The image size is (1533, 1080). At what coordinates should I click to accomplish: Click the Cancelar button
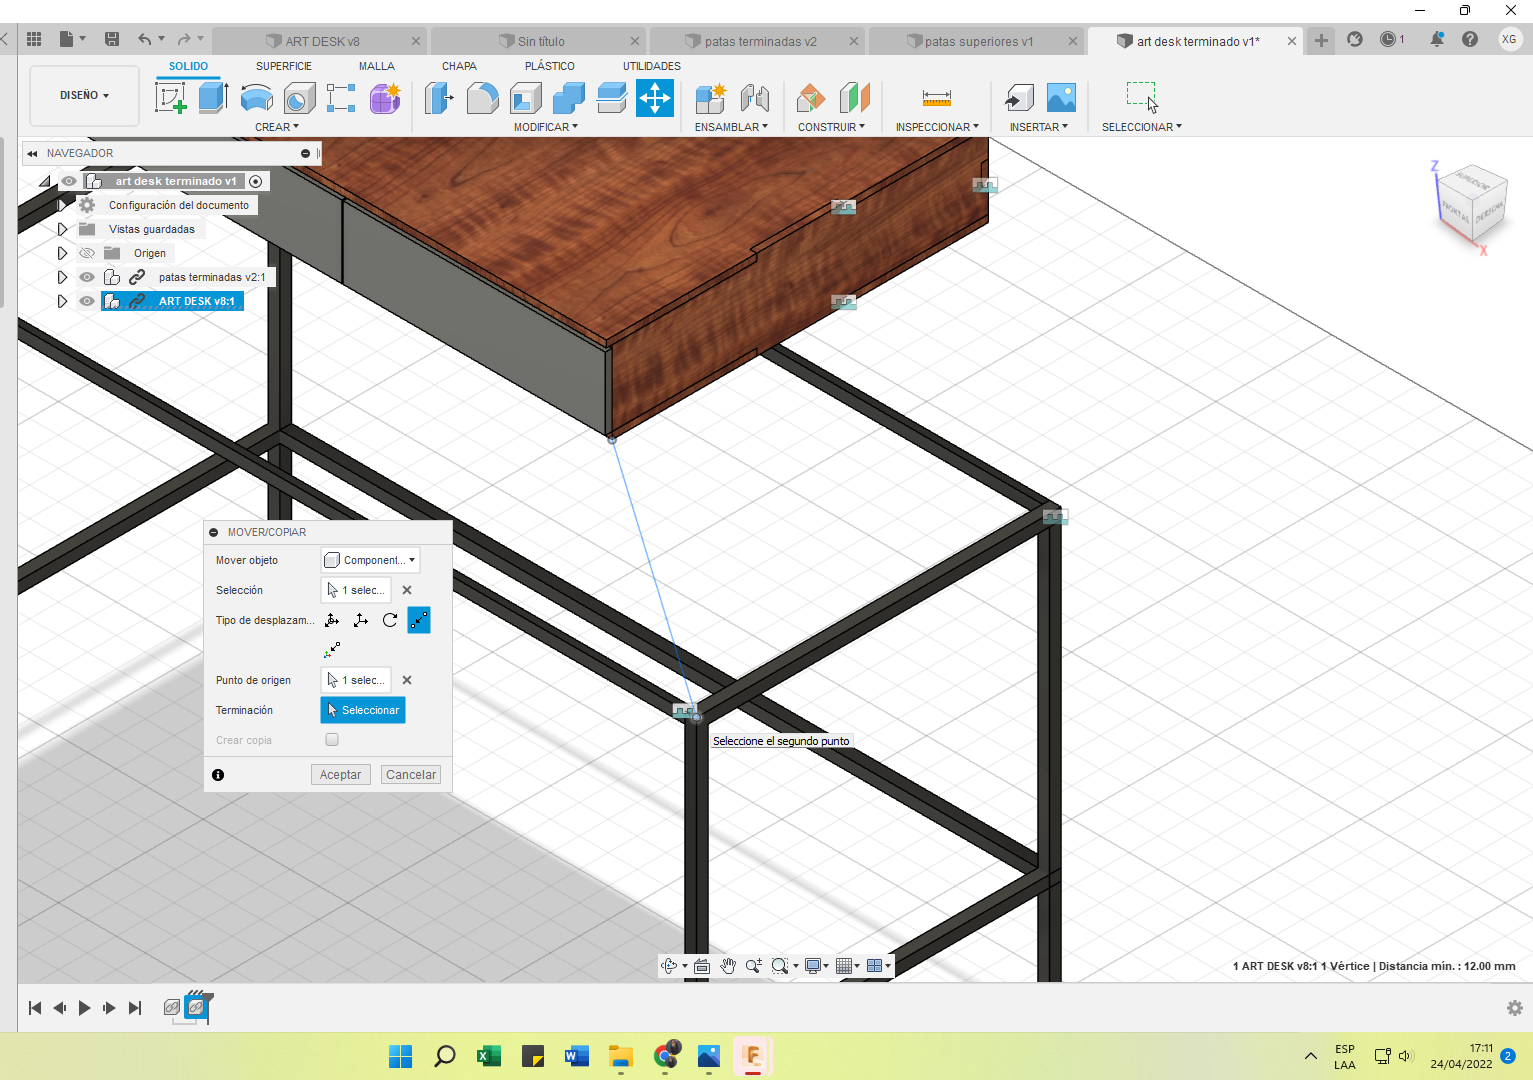click(x=411, y=775)
